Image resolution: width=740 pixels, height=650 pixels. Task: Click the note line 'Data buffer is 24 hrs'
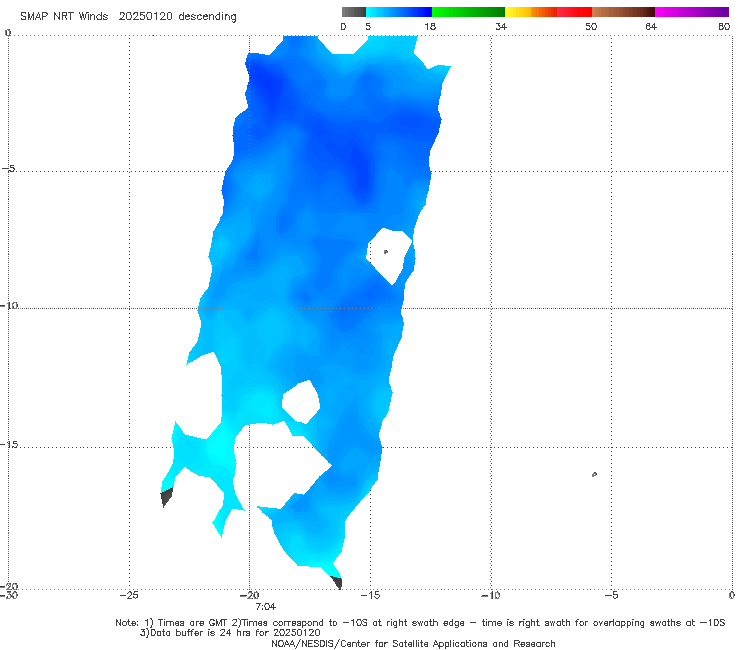[x=230, y=633]
